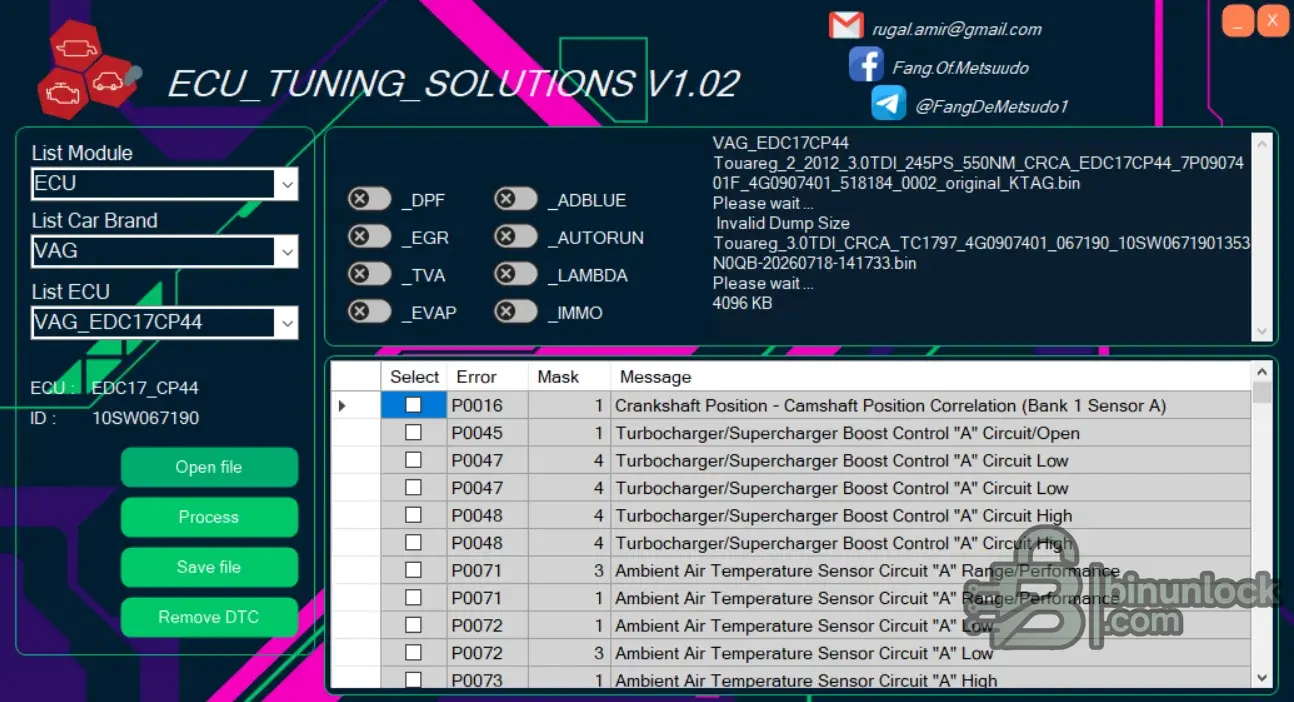
Task: Click the Remove DTC button
Action: pyautogui.click(x=209, y=617)
